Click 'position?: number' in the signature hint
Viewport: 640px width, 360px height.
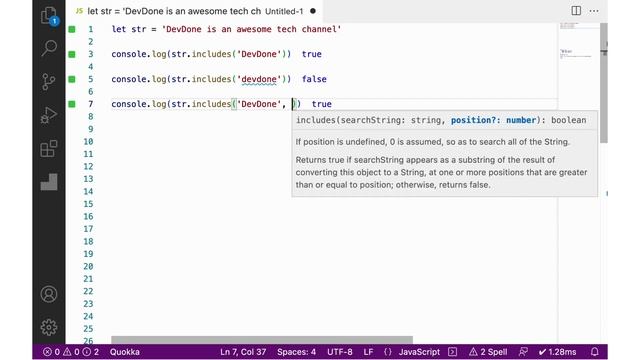(493, 120)
